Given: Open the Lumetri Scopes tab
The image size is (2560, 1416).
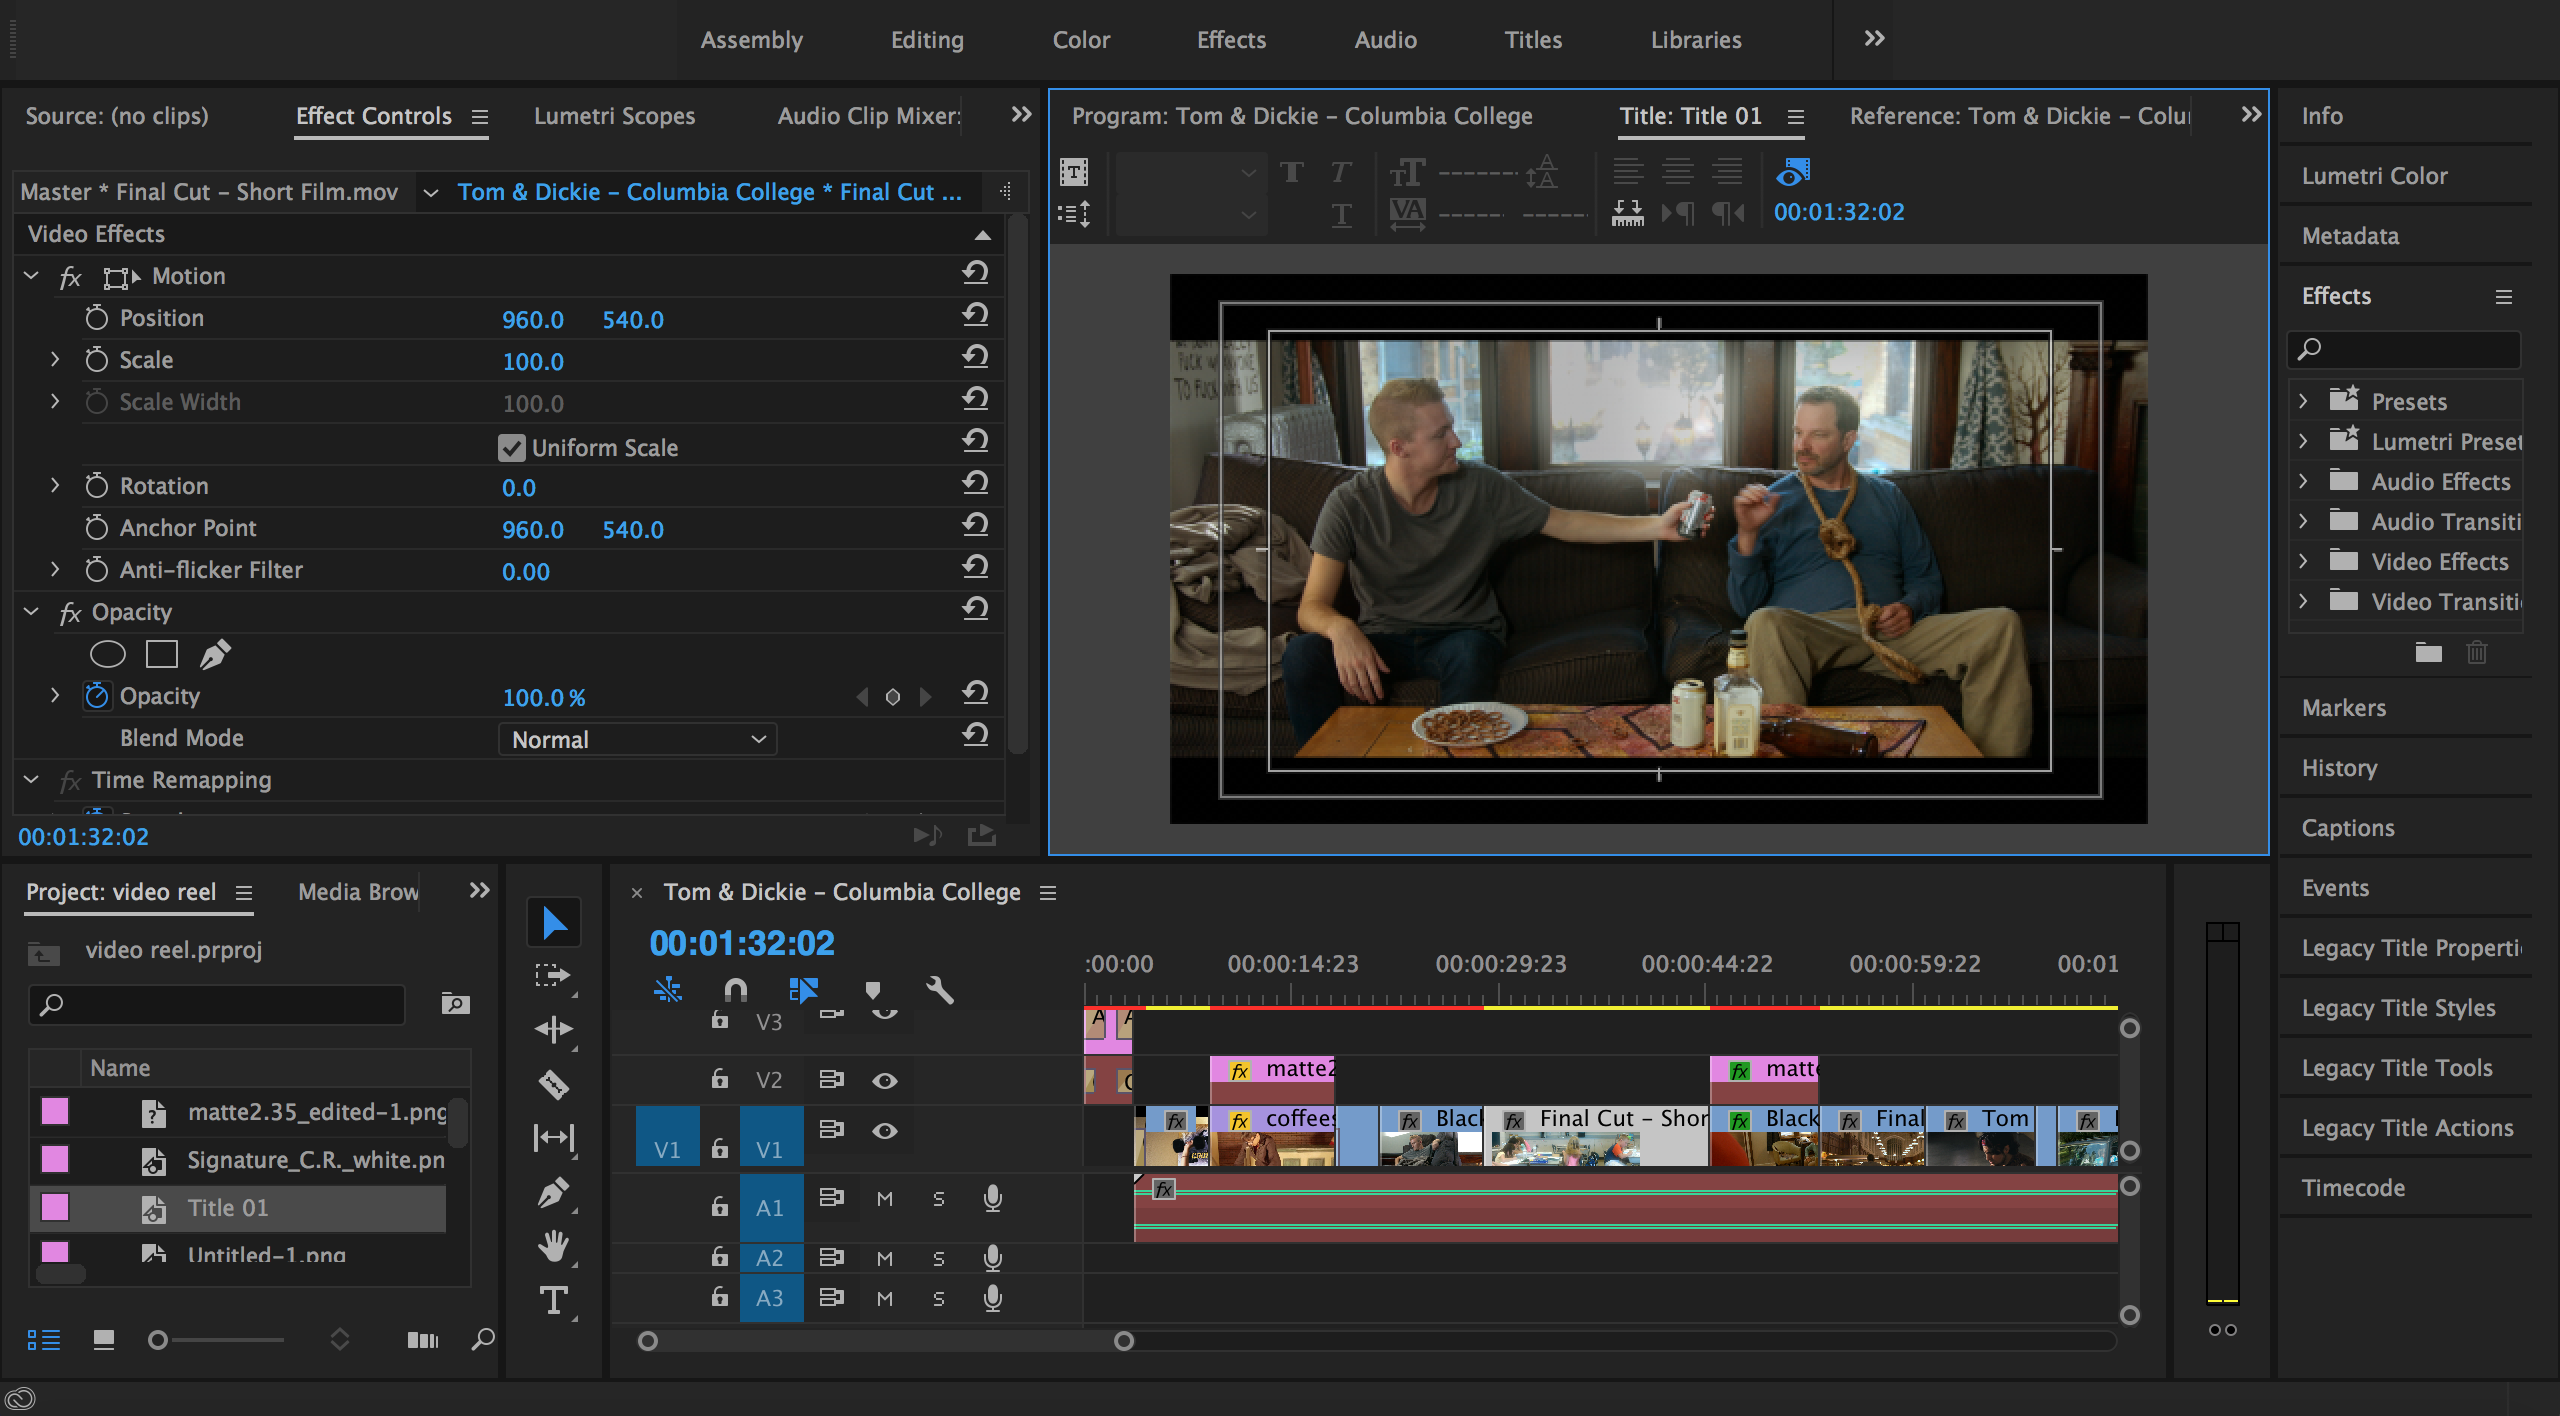Looking at the screenshot, I should [614, 116].
